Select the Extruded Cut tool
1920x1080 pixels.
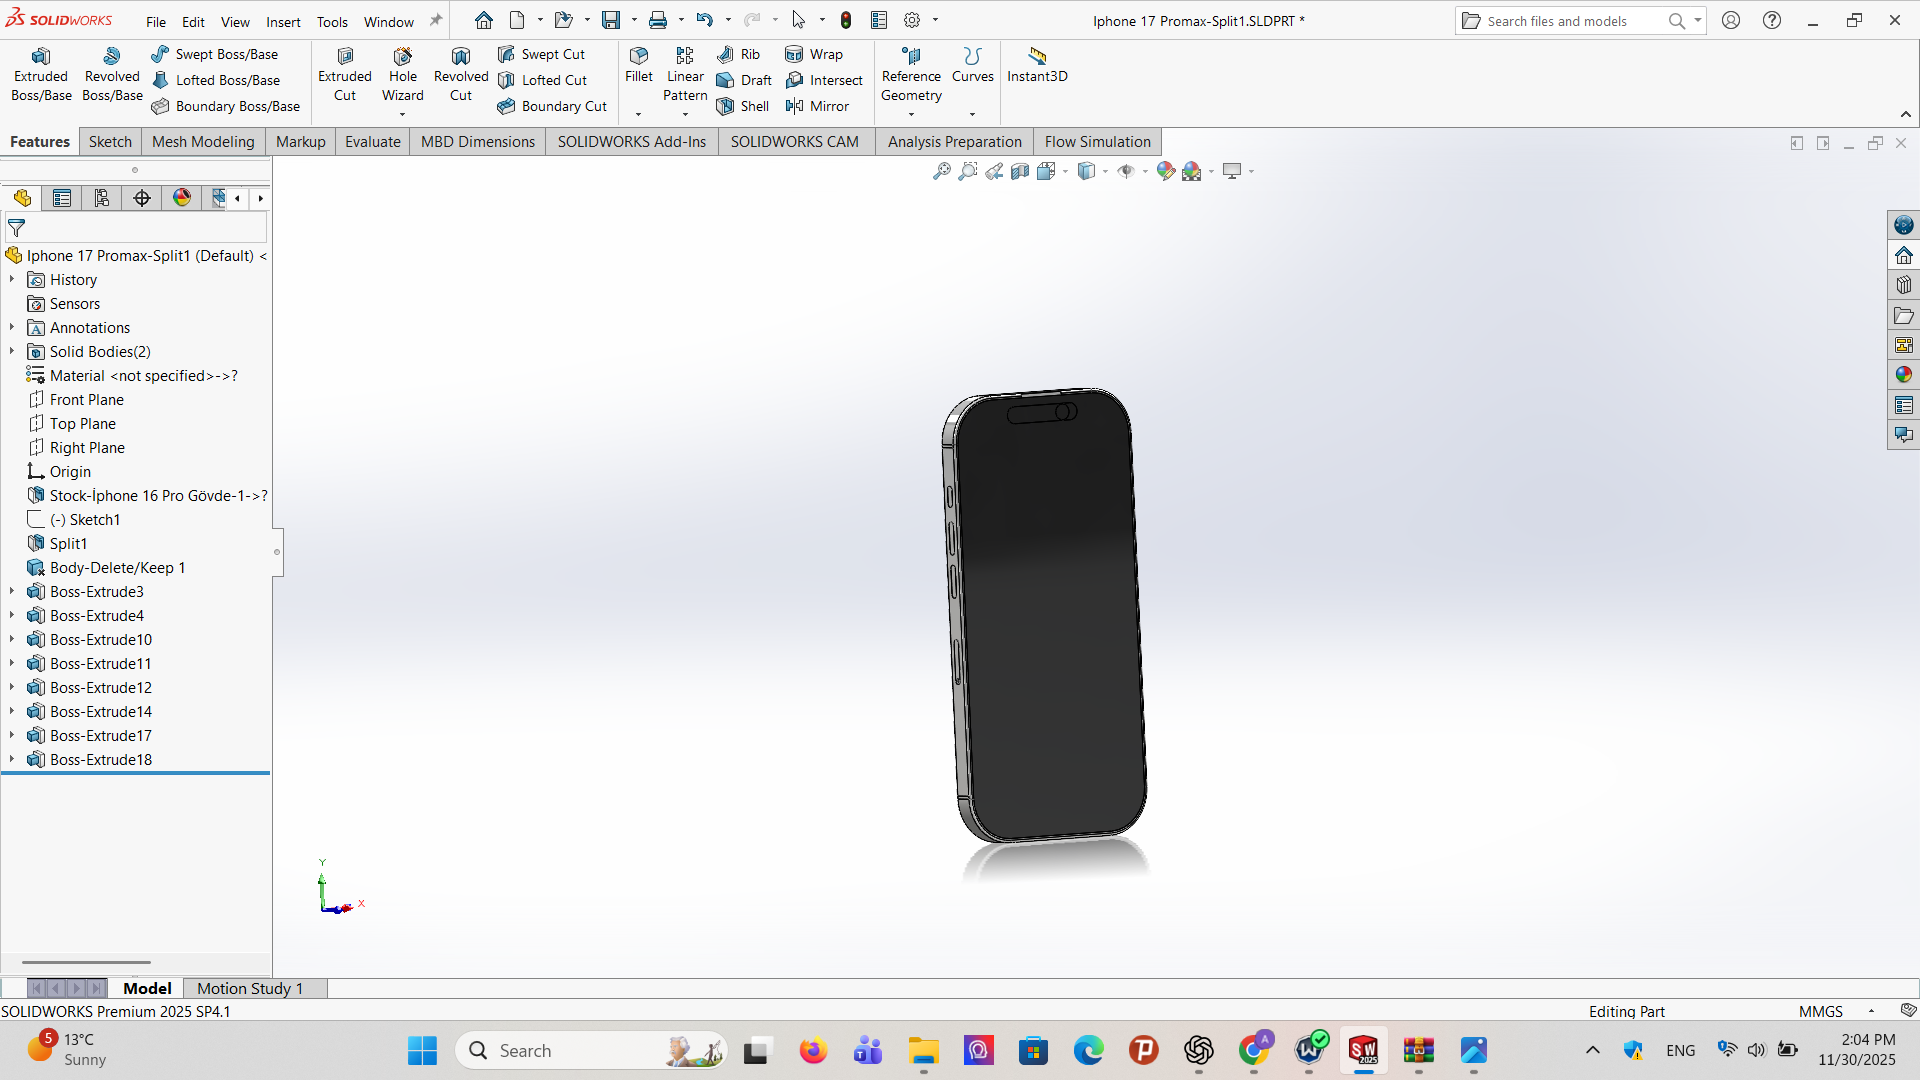pos(345,75)
